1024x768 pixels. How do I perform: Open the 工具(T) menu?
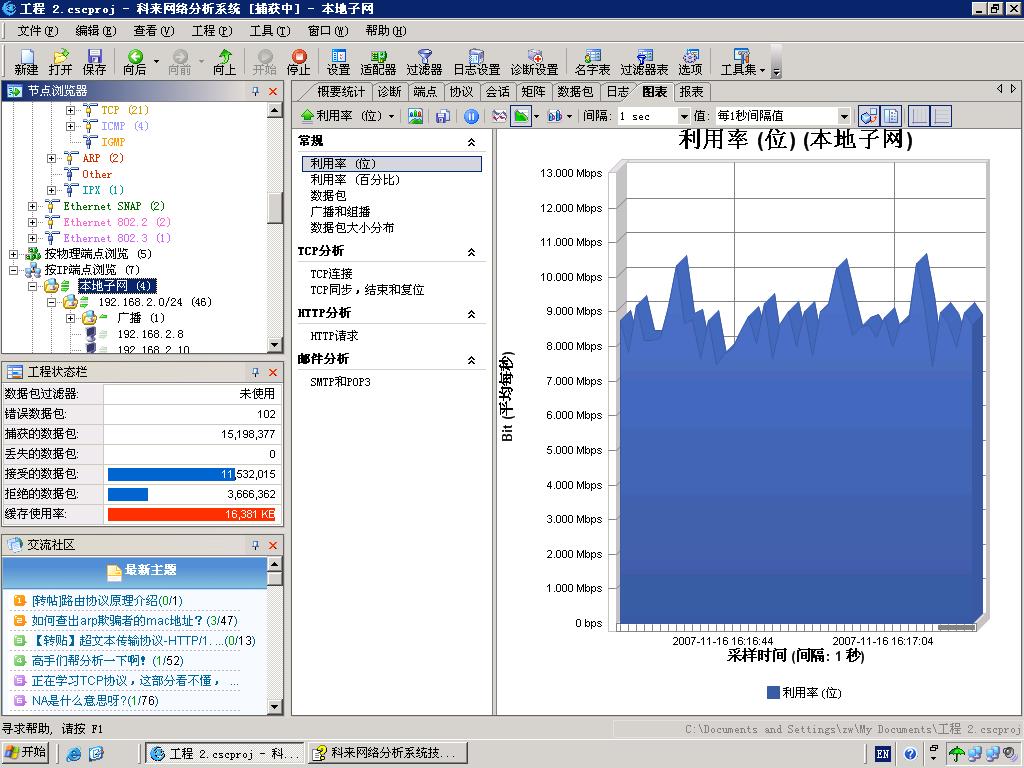click(269, 31)
